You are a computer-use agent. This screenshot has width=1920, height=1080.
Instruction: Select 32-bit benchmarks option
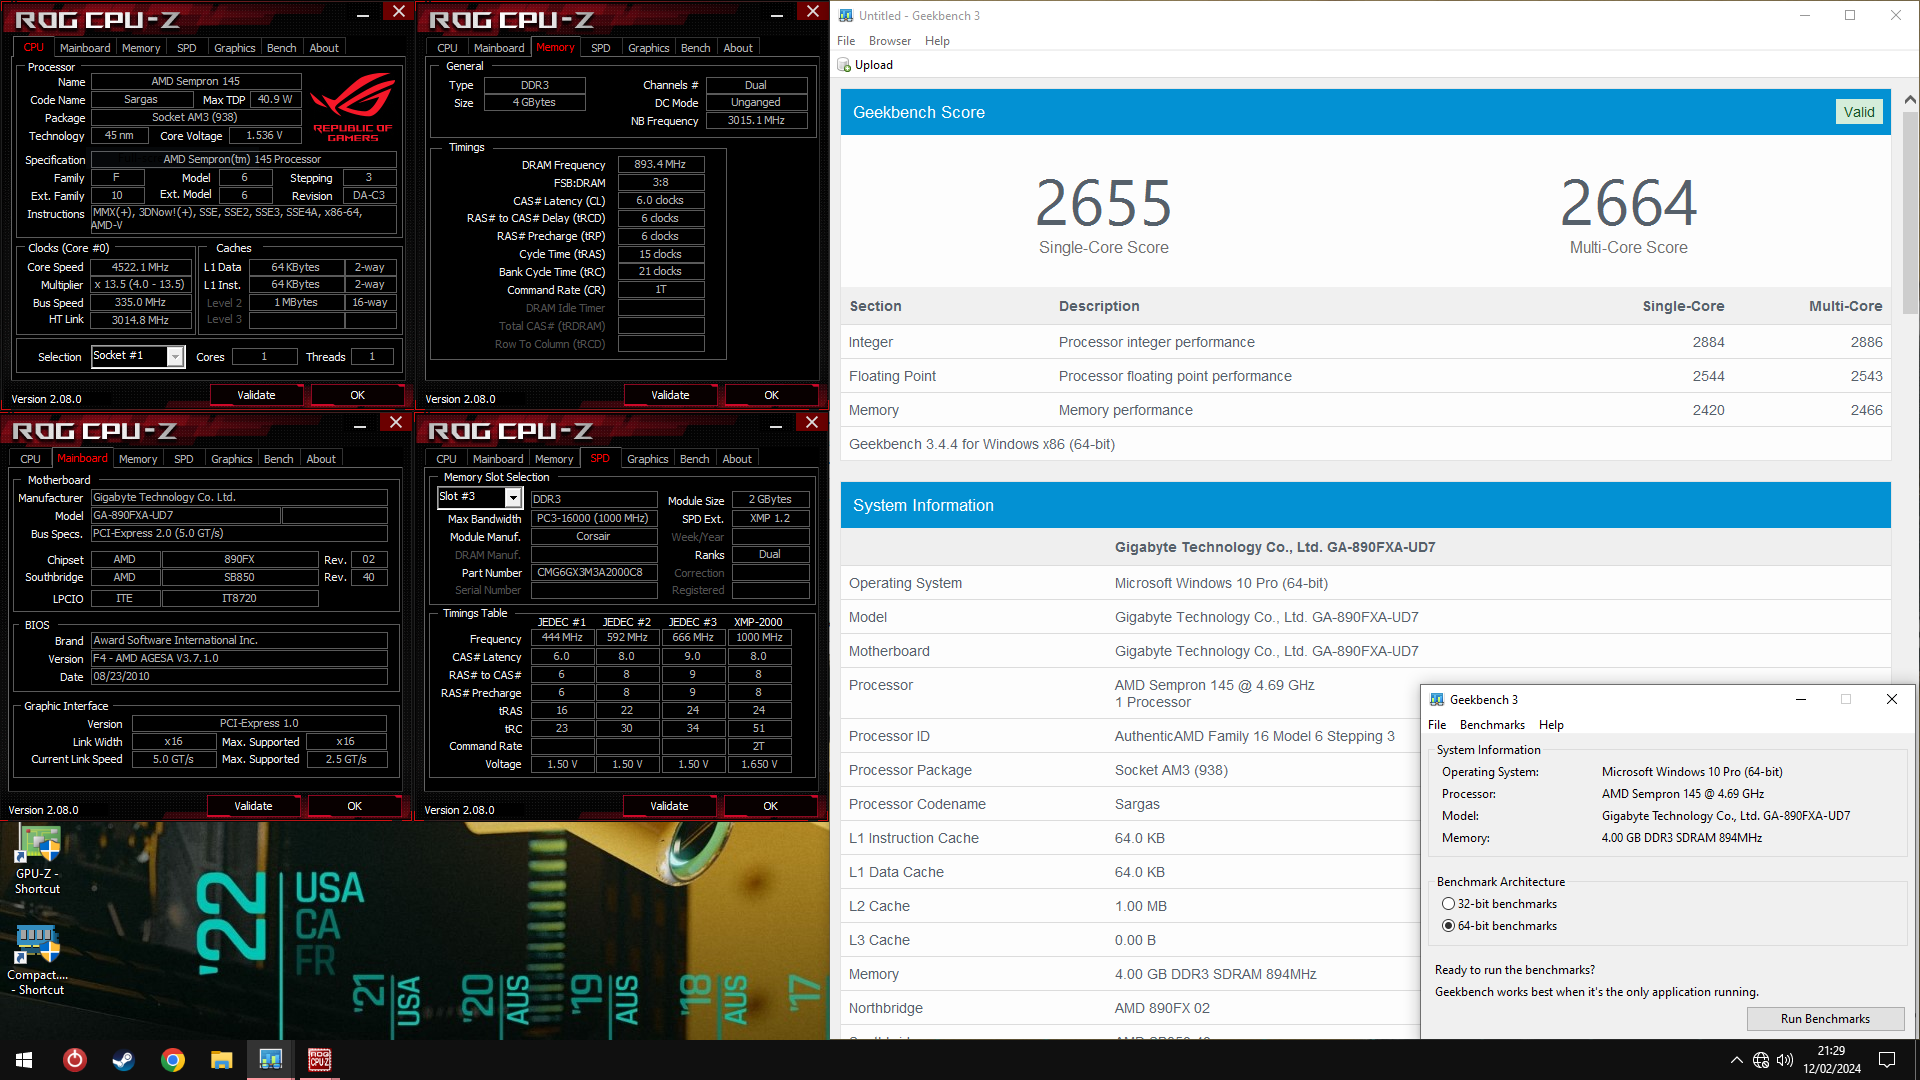(1448, 904)
